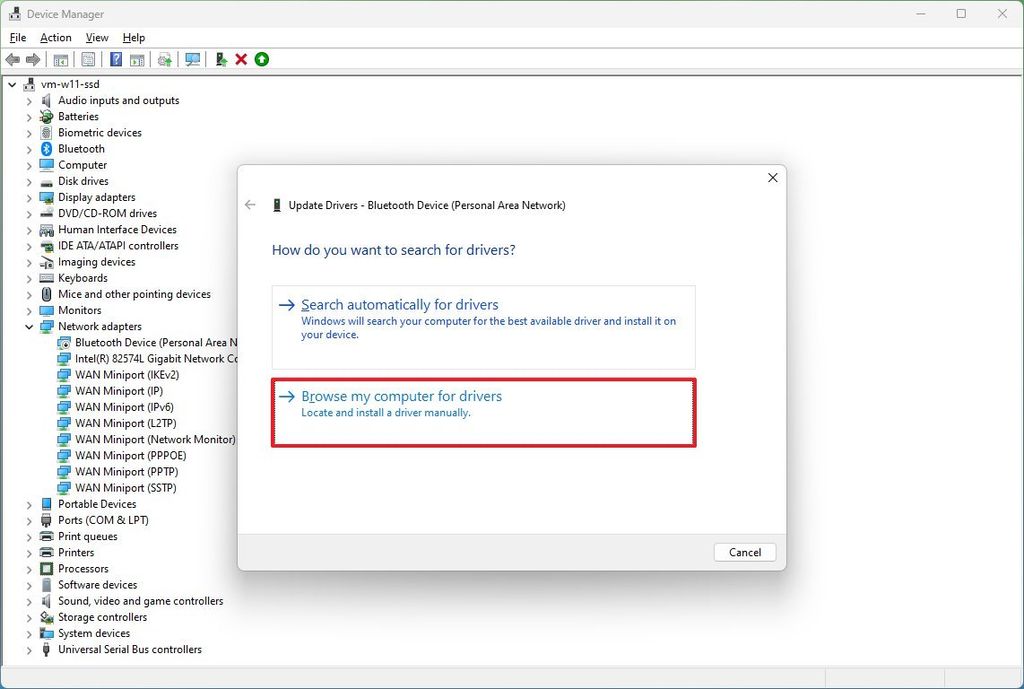Viewport: 1024px width, 689px height.
Task: Open the Action menu
Action: pyautogui.click(x=55, y=37)
